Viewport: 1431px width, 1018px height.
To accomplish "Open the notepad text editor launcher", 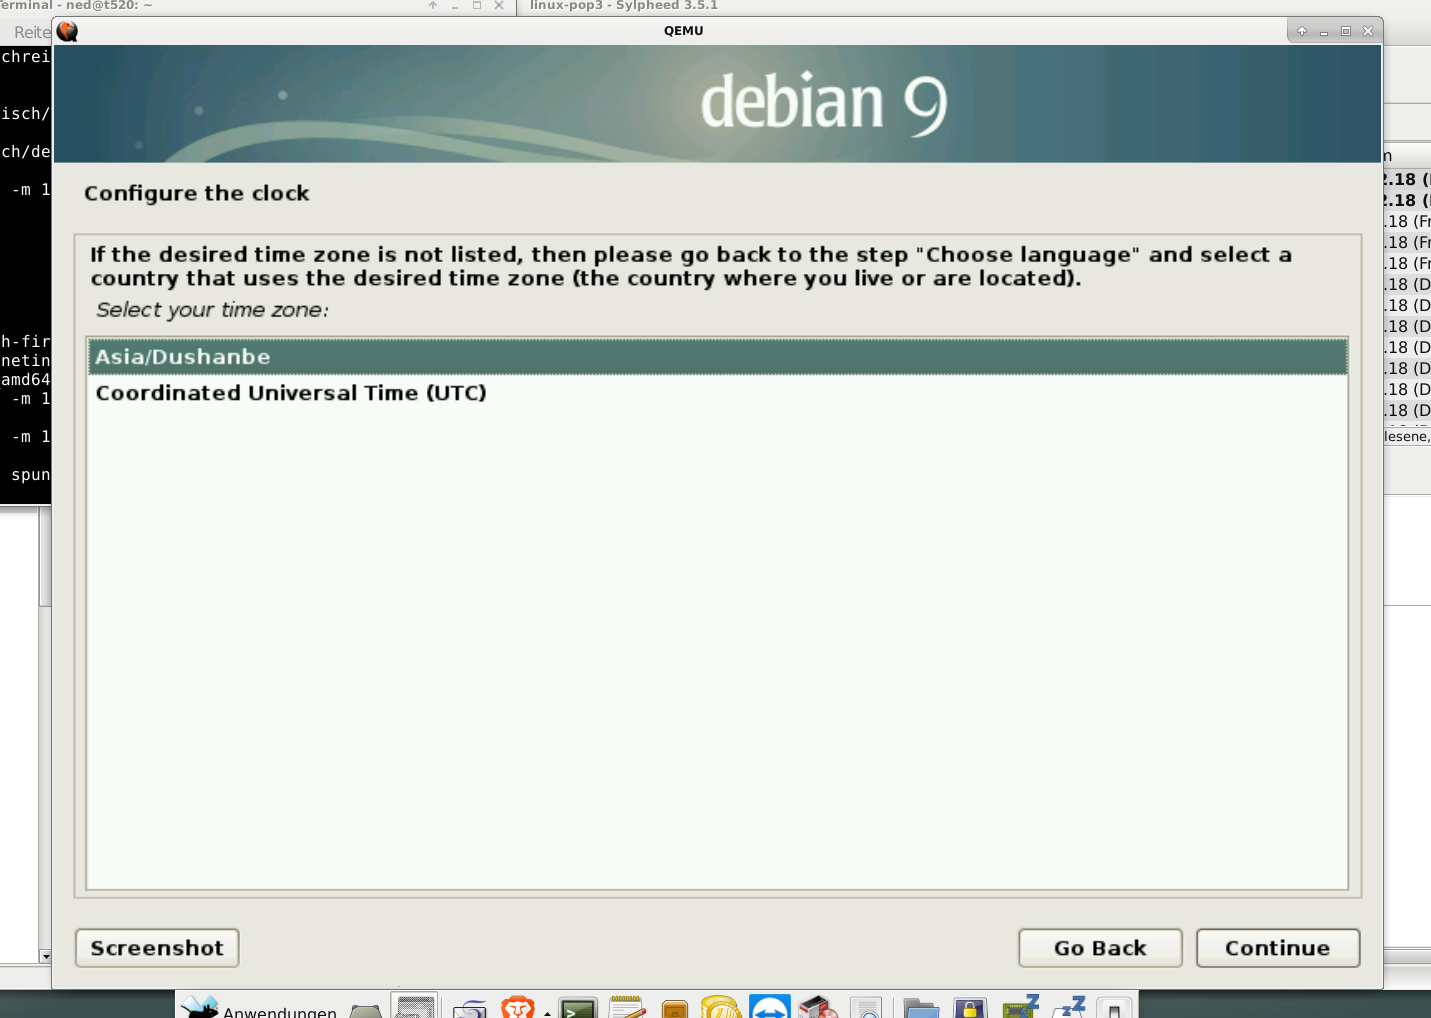I will tap(627, 1007).
